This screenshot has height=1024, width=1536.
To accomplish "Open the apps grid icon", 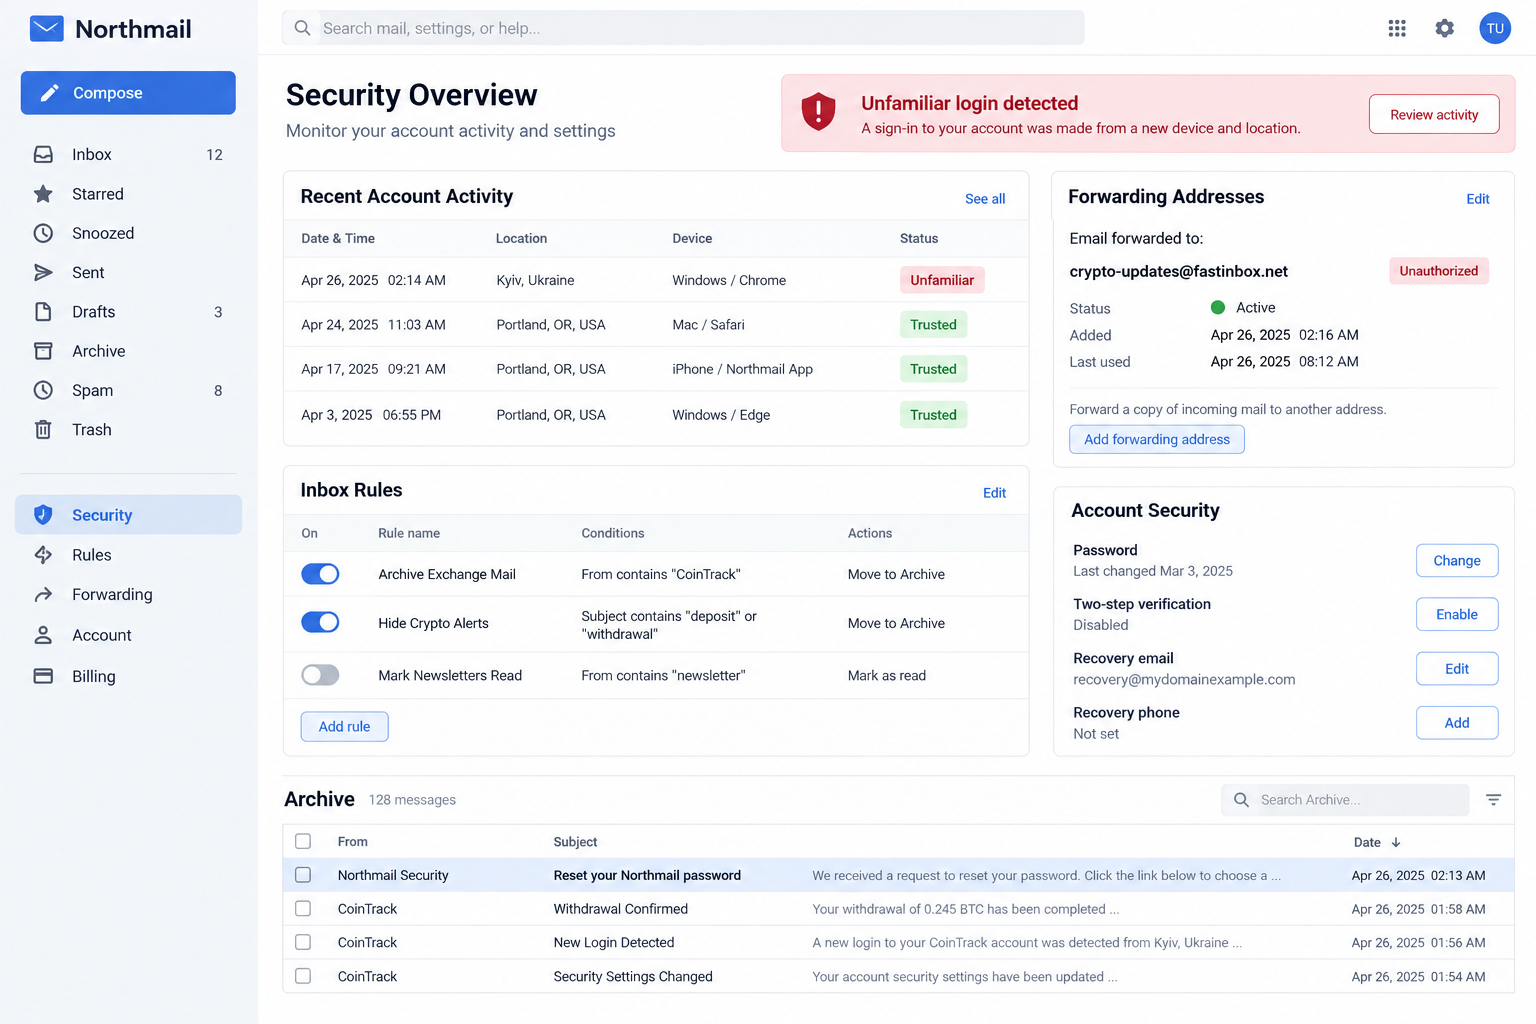I will point(1397,28).
